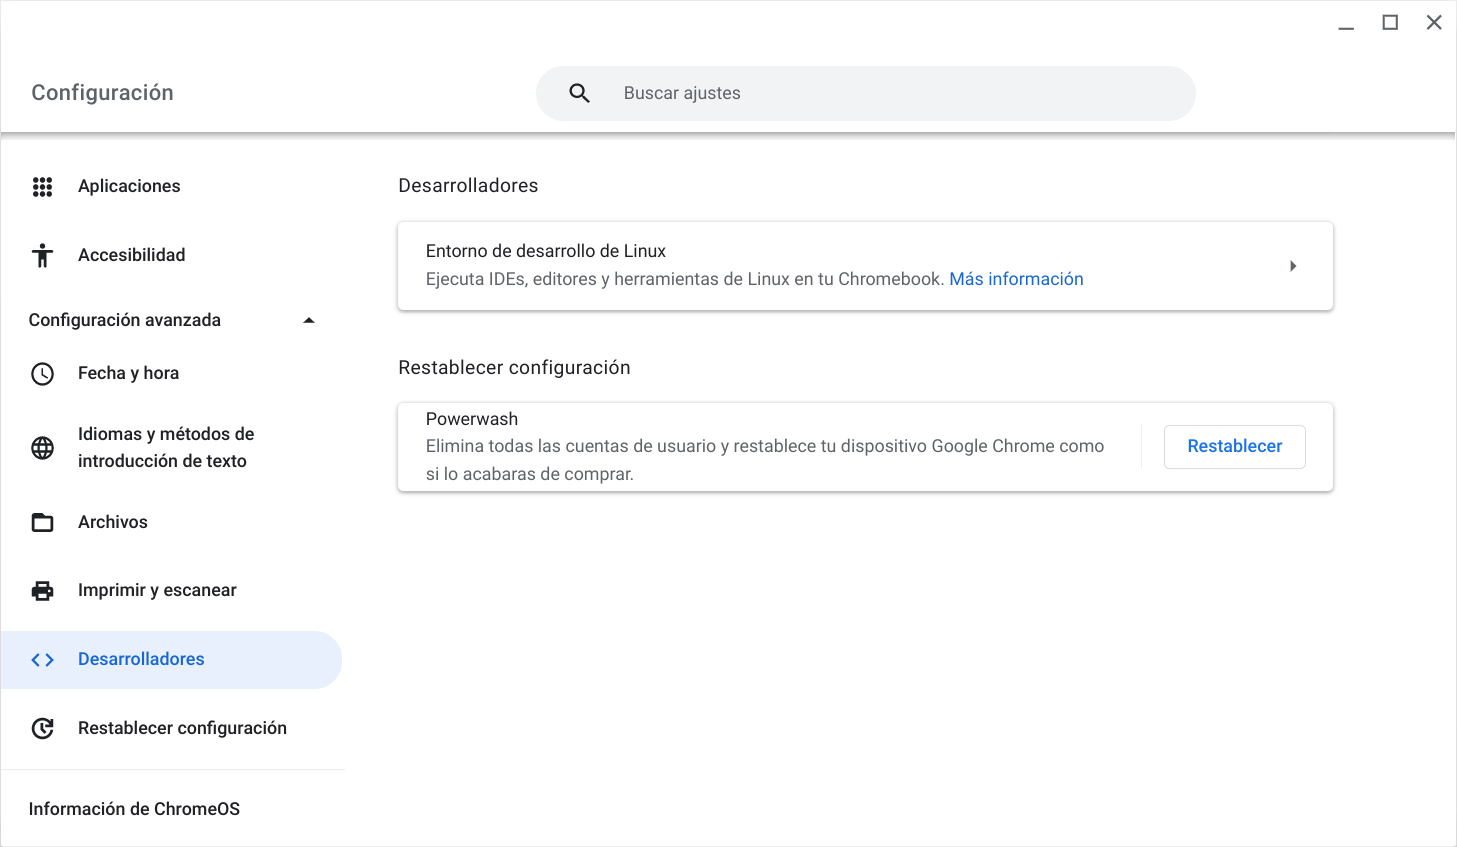The height and width of the screenshot is (847, 1457).
Task: Click the Archivos folder icon
Action: click(42, 522)
